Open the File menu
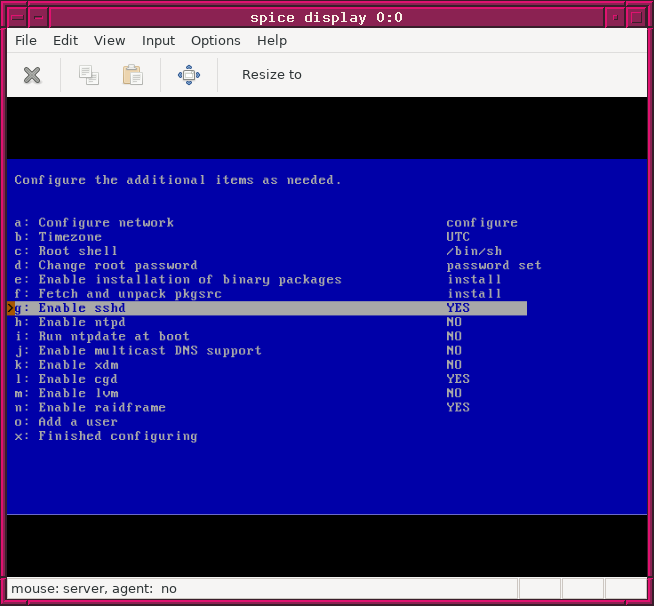The height and width of the screenshot is (606, 654). click(26, 41)
